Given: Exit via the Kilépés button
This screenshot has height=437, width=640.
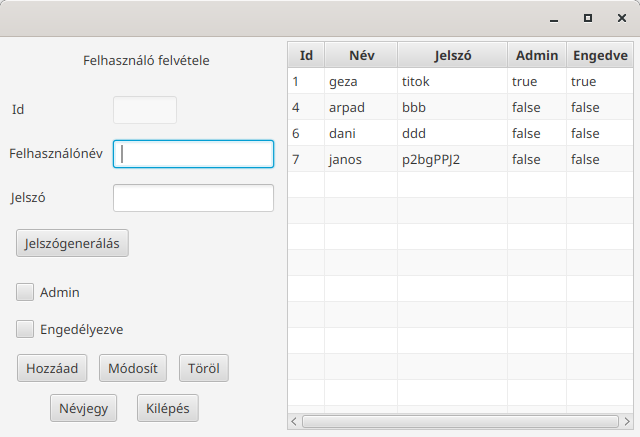Looking at the screenshot, I should point(168,408).
